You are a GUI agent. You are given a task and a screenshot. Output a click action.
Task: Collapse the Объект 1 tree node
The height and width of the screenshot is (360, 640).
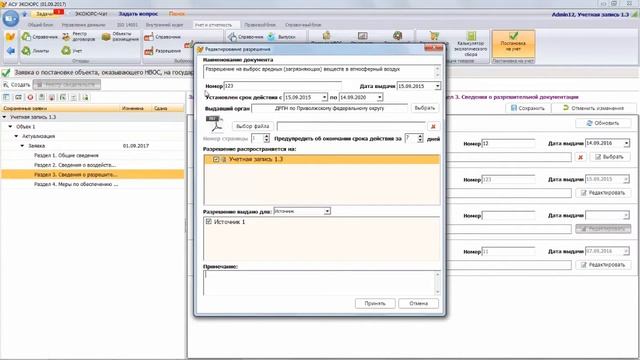click(x=11, y=127)
